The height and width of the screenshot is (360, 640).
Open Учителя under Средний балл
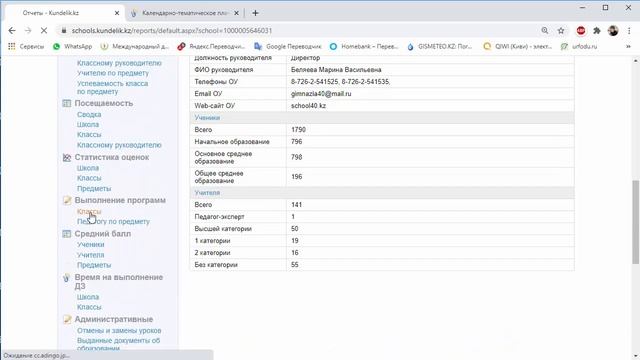(x=91, y=255)
